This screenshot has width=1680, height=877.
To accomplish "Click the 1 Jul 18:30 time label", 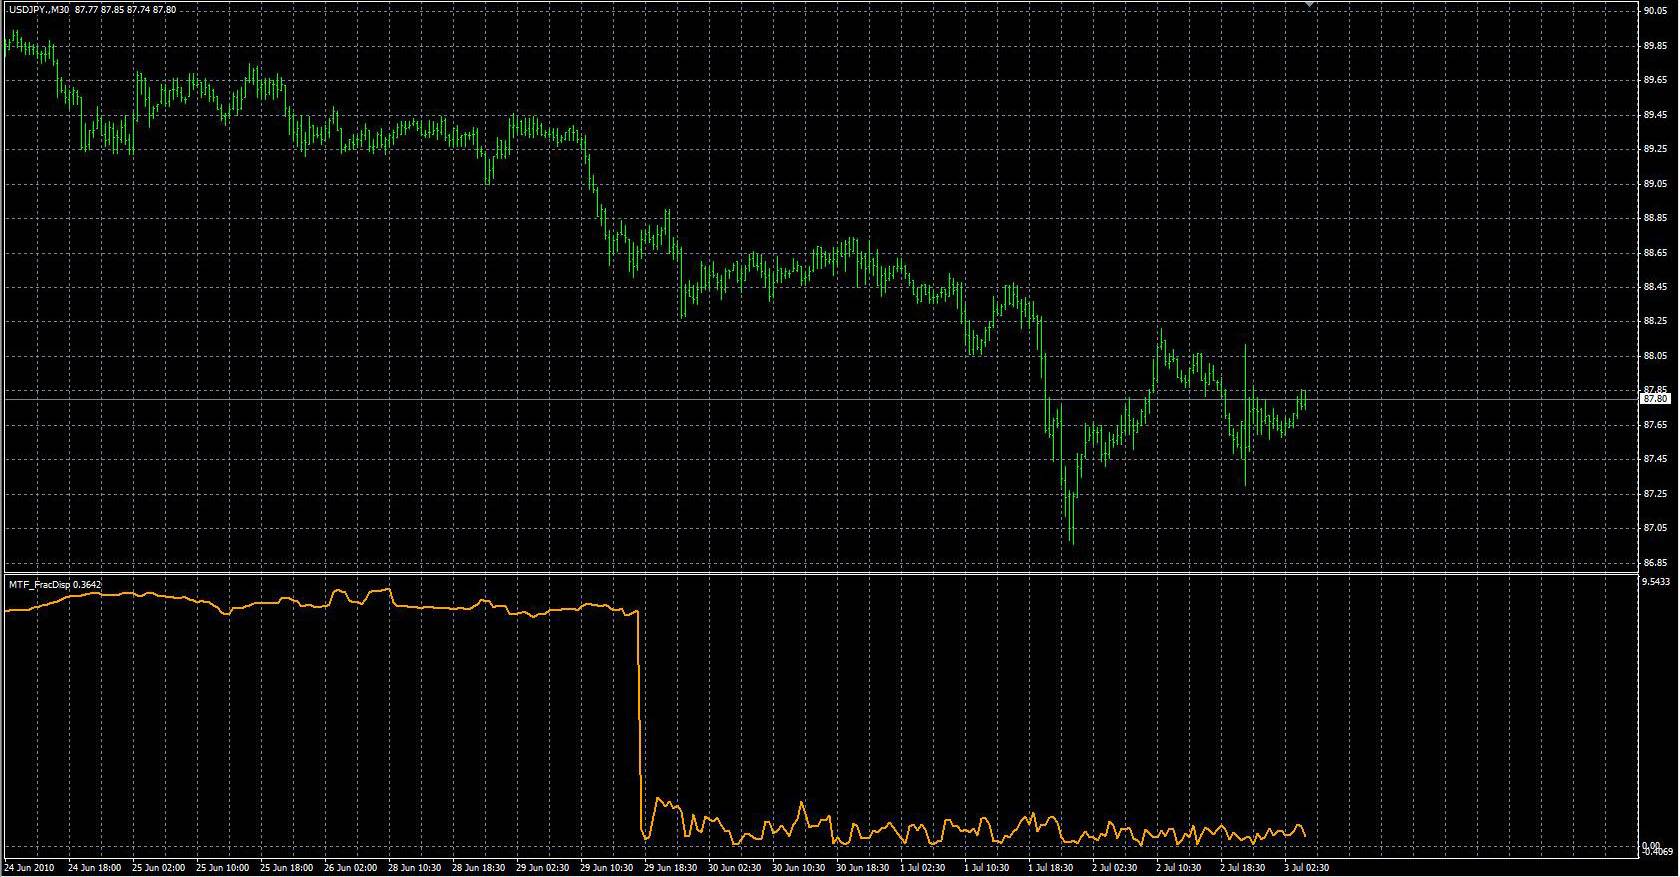I will (1052, 868).
